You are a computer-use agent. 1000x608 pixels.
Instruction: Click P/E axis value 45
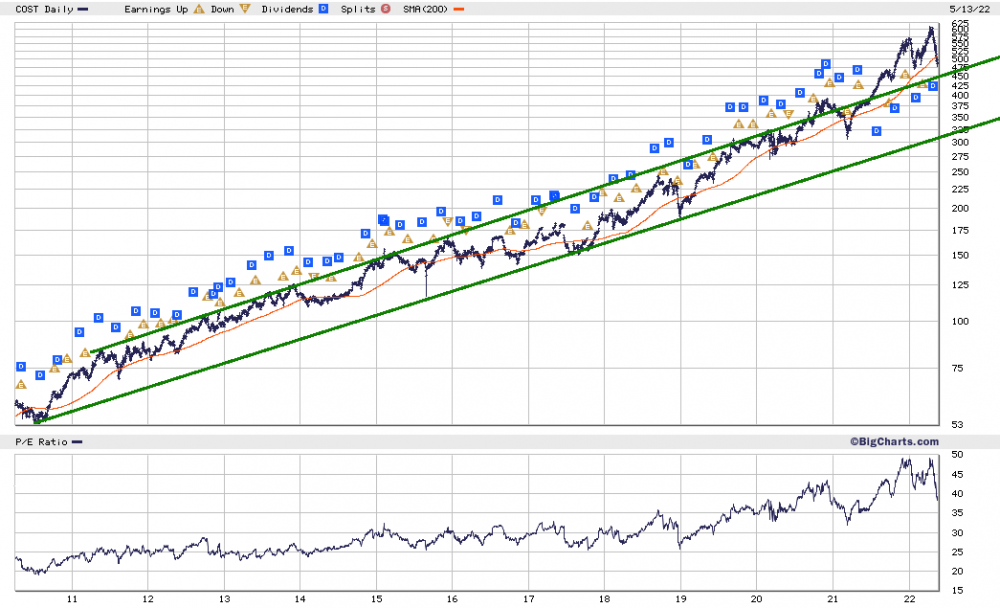pos(957,475)
